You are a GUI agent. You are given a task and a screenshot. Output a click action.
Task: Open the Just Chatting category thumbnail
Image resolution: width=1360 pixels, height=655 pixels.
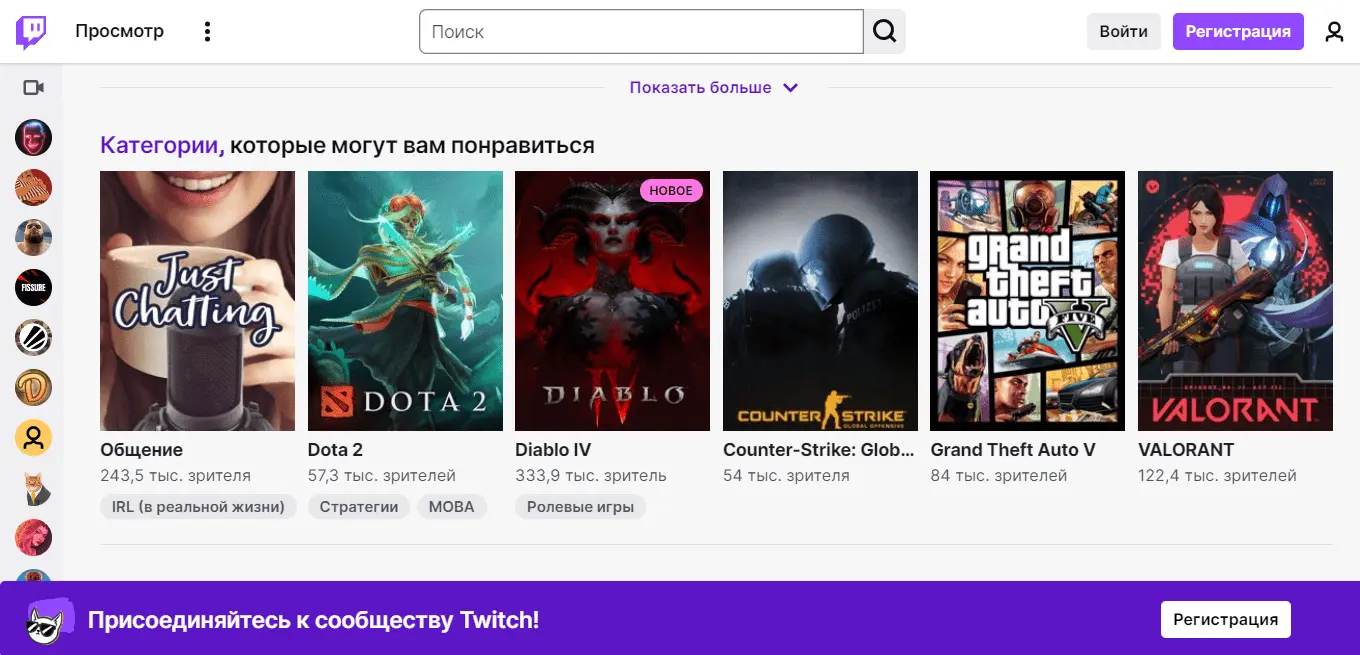[x=198, y=301]
